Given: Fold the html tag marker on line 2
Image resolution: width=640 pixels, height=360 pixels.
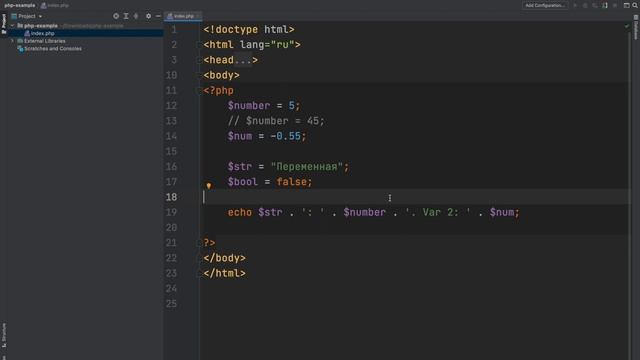Looking at the screenshot, I should pos(200,45).
